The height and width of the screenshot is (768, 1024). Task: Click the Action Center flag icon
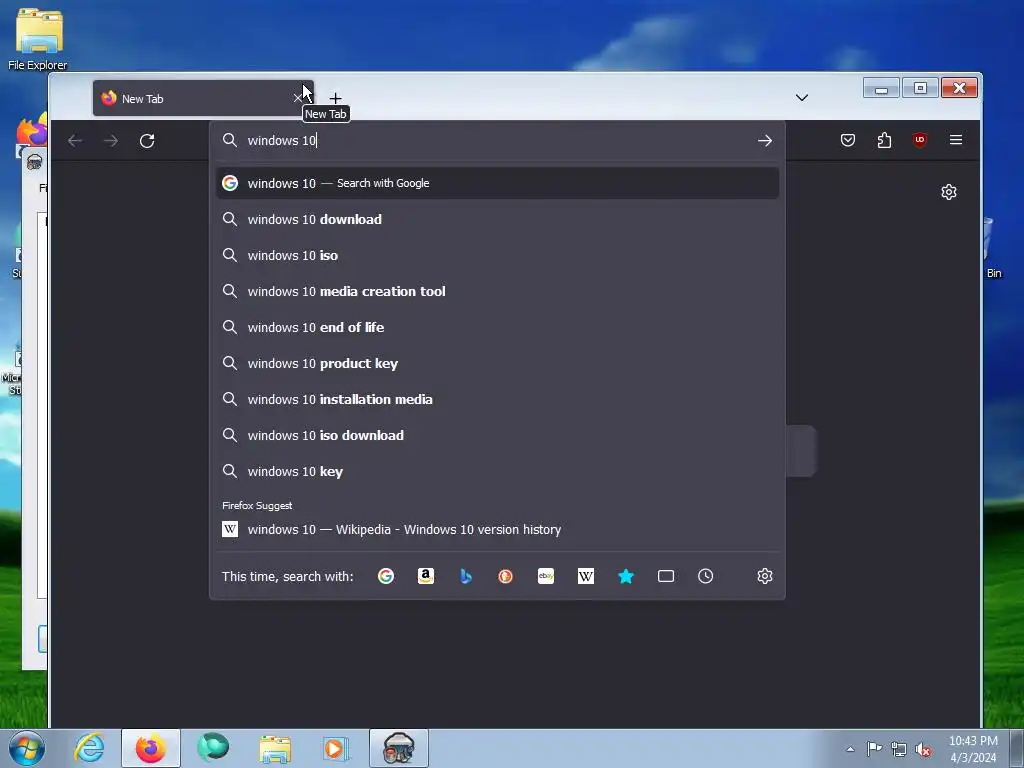(874, 749)
